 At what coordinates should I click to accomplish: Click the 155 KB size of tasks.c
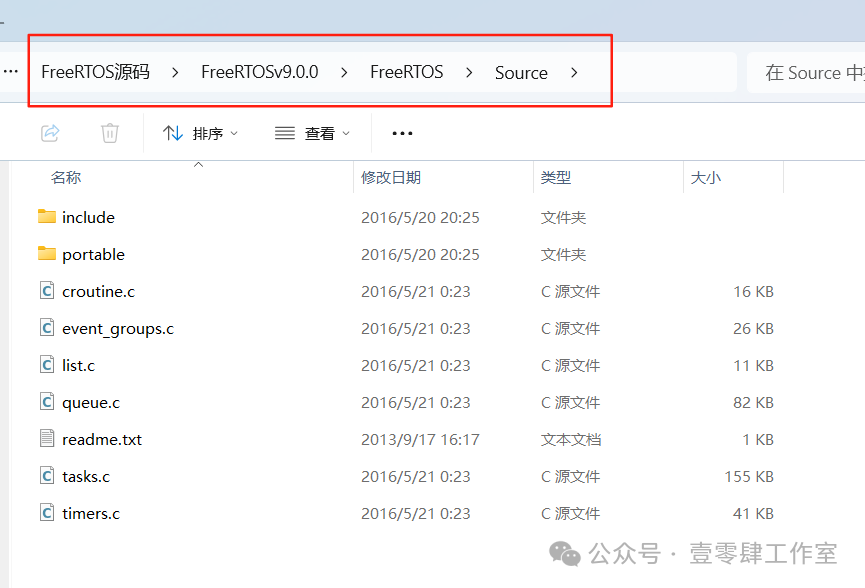coord(749,477)
